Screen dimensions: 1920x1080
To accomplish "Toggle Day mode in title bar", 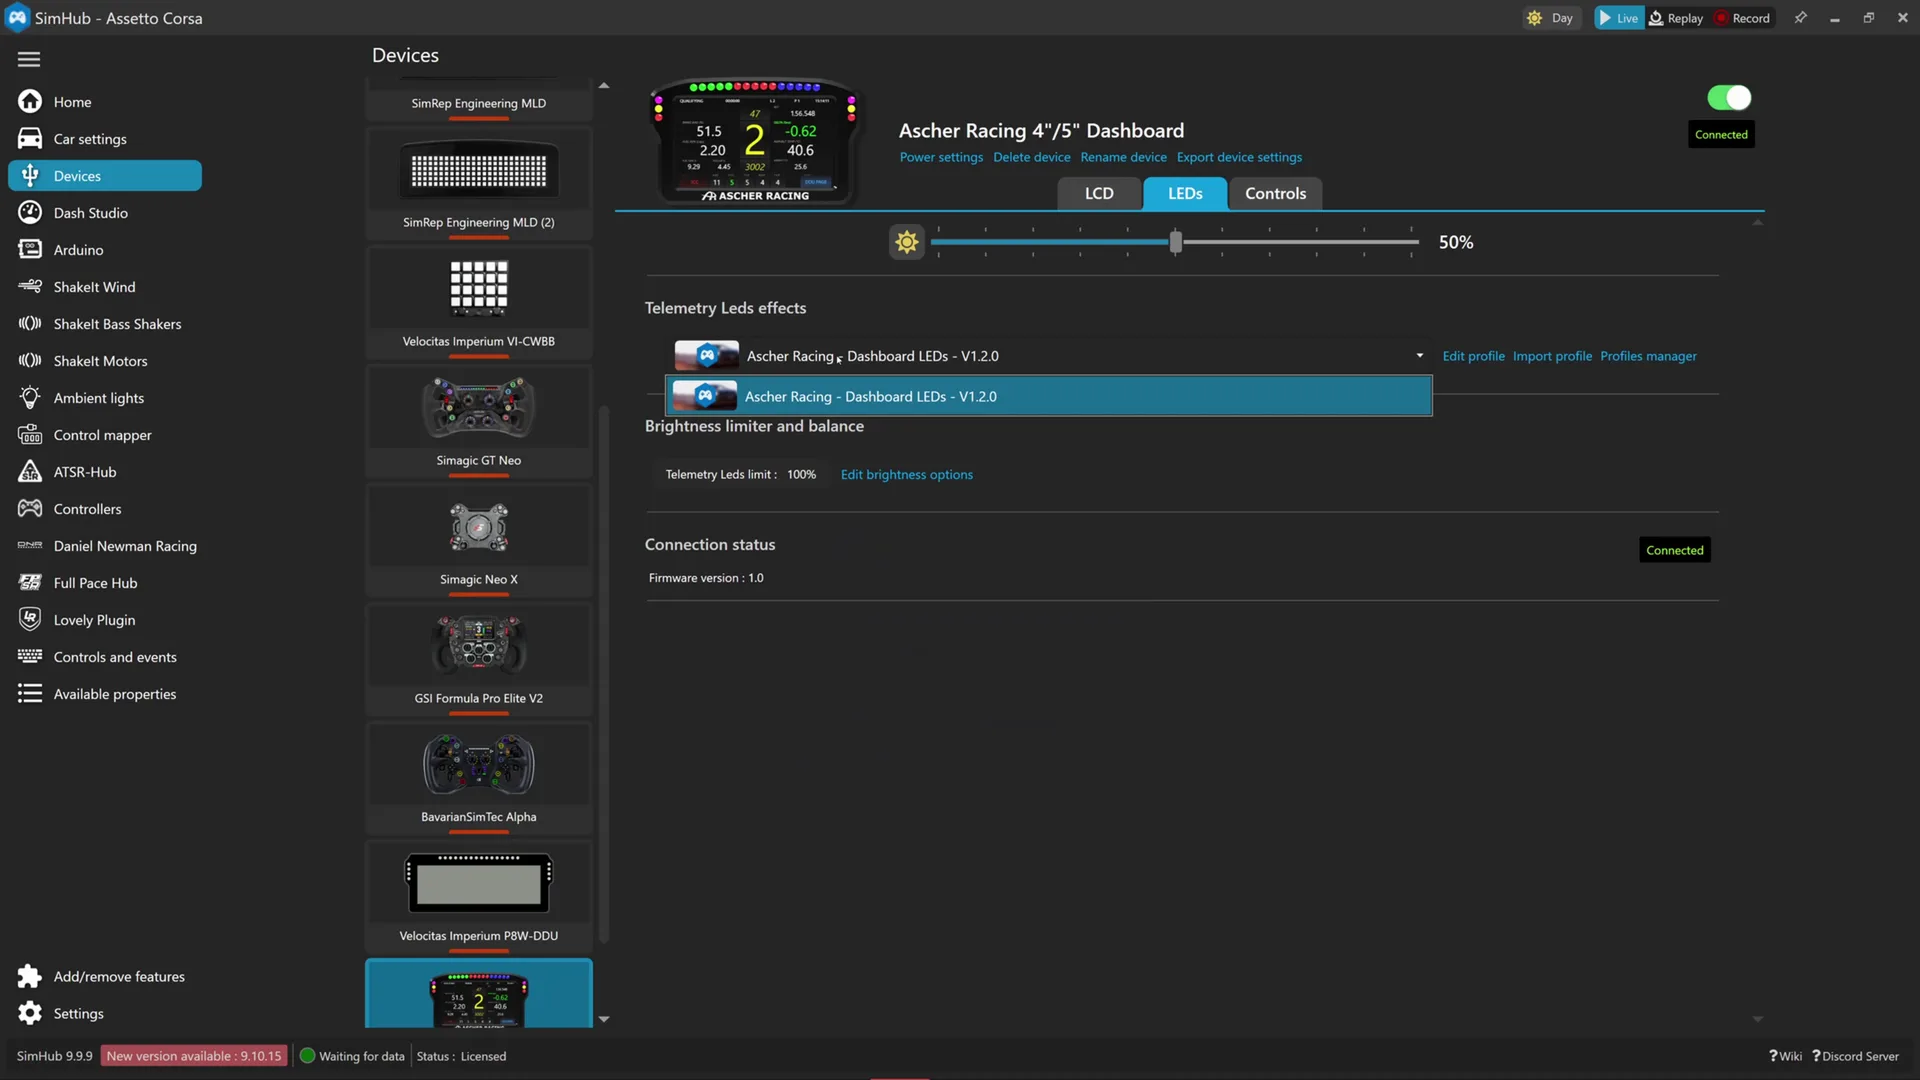I will tap(1550, 18).
